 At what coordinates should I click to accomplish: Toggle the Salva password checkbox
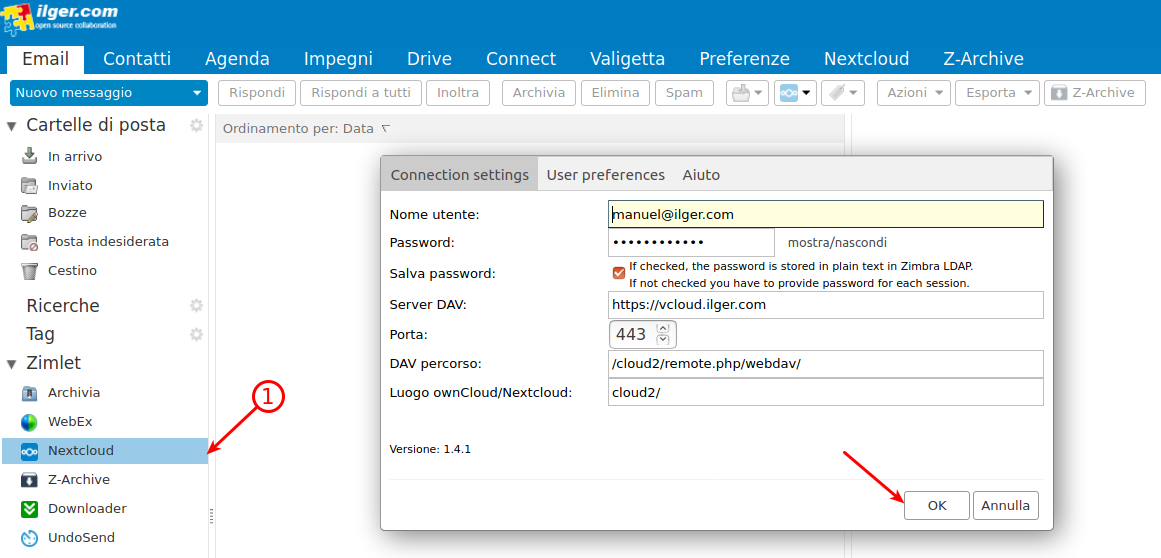click(x=619, y=273)
